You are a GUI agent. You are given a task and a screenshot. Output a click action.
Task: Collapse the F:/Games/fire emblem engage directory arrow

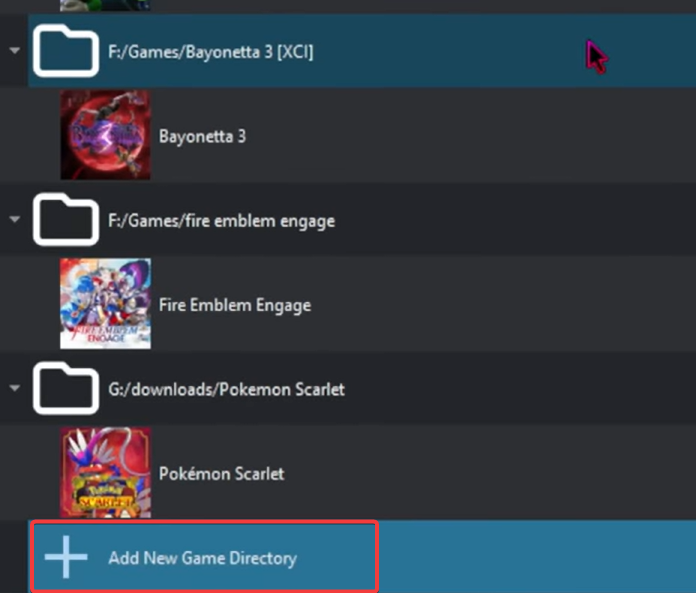coord(15,219)
